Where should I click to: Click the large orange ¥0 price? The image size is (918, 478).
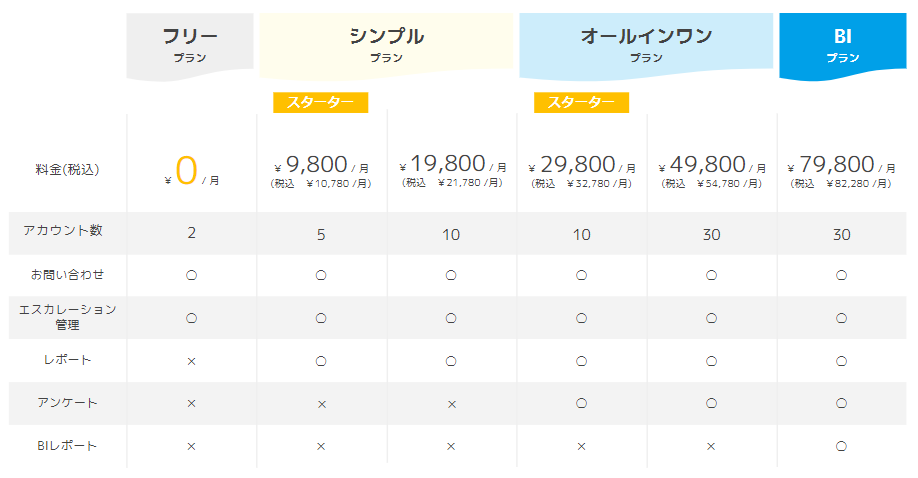point(187,170)
